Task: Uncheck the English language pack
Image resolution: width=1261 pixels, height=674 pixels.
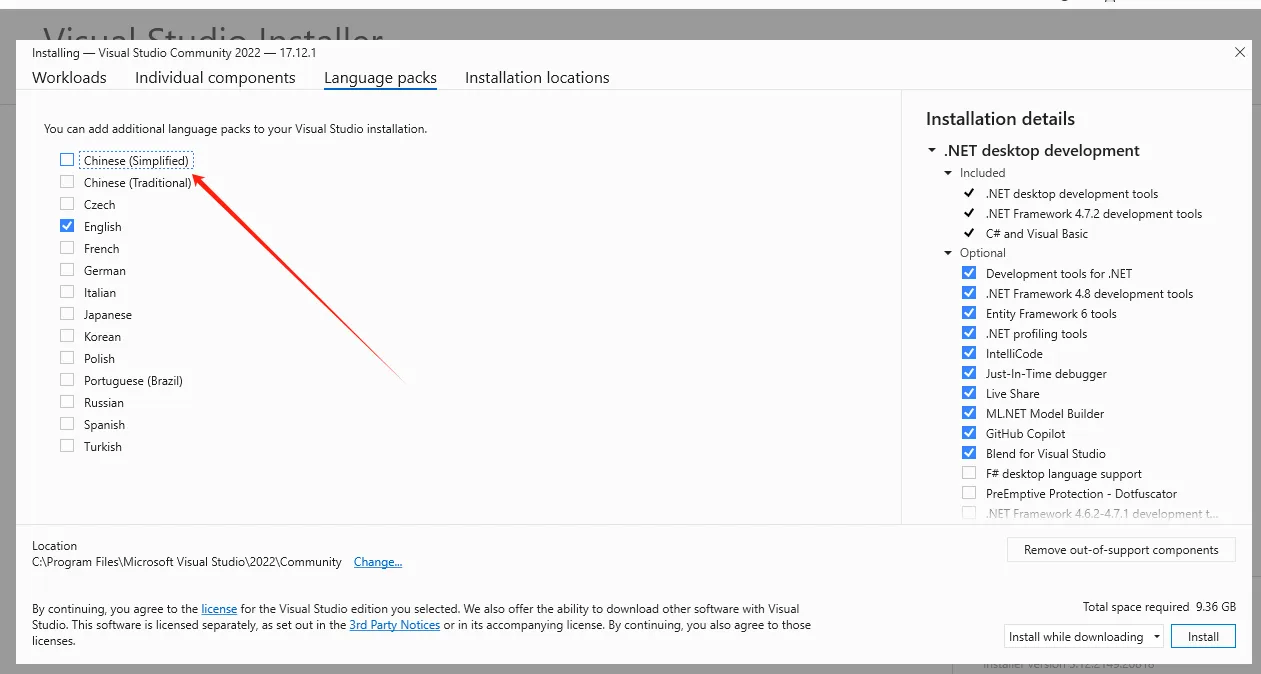Action: [67, 226]
